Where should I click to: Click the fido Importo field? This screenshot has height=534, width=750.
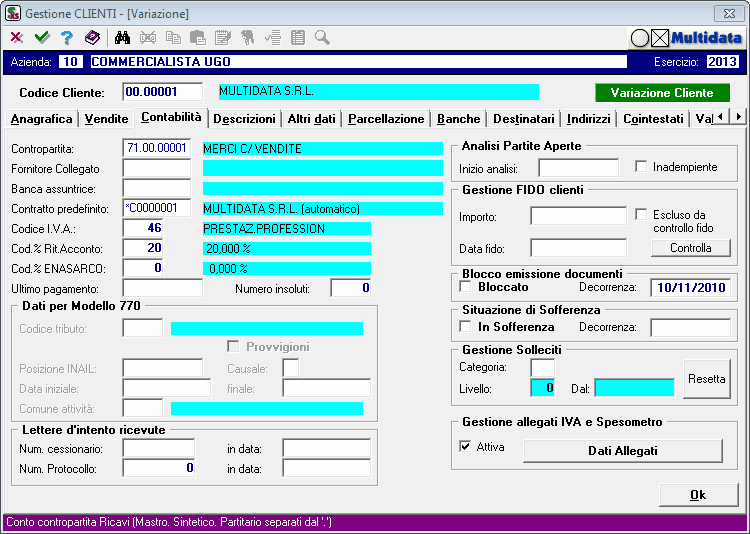pos(578,216)
